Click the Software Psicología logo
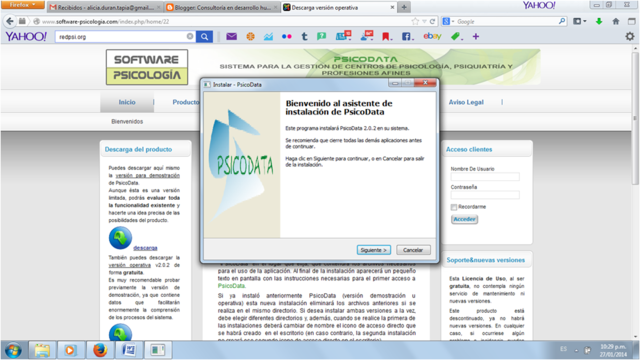Screen dimensions: 640x360 pyautogui.click(x=147, y=67)
